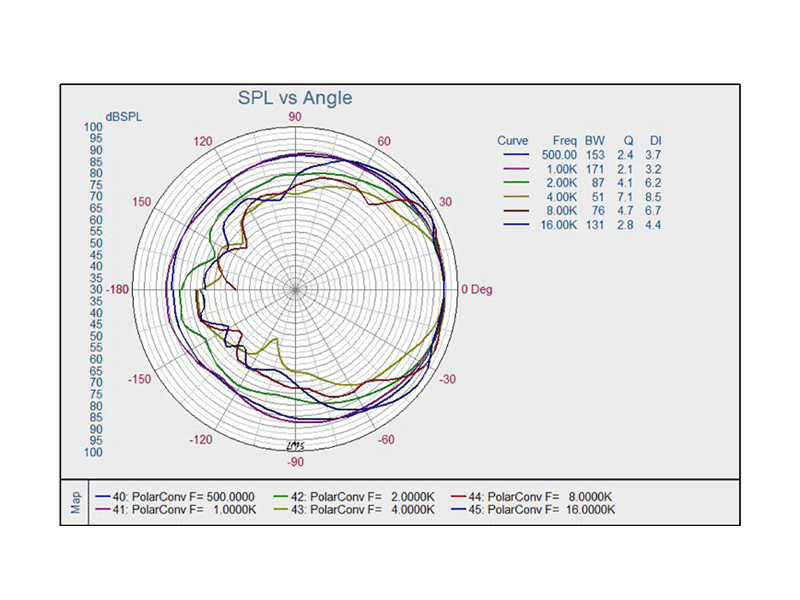Click the blue line swatch for 500.00 curve

coord(516,156)
